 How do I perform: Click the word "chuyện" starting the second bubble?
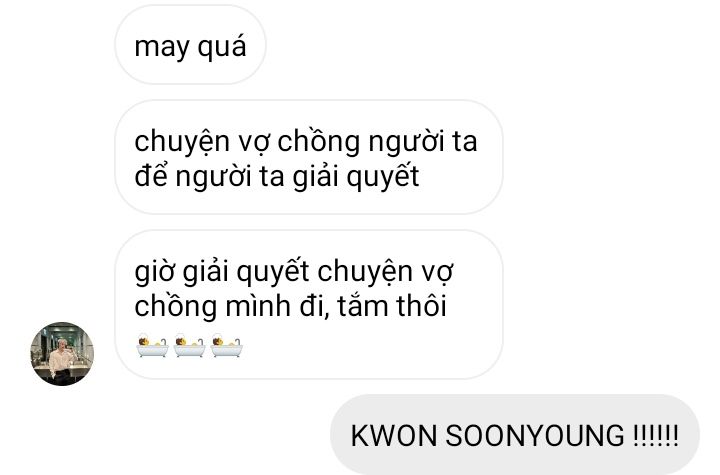click(182, 142)
